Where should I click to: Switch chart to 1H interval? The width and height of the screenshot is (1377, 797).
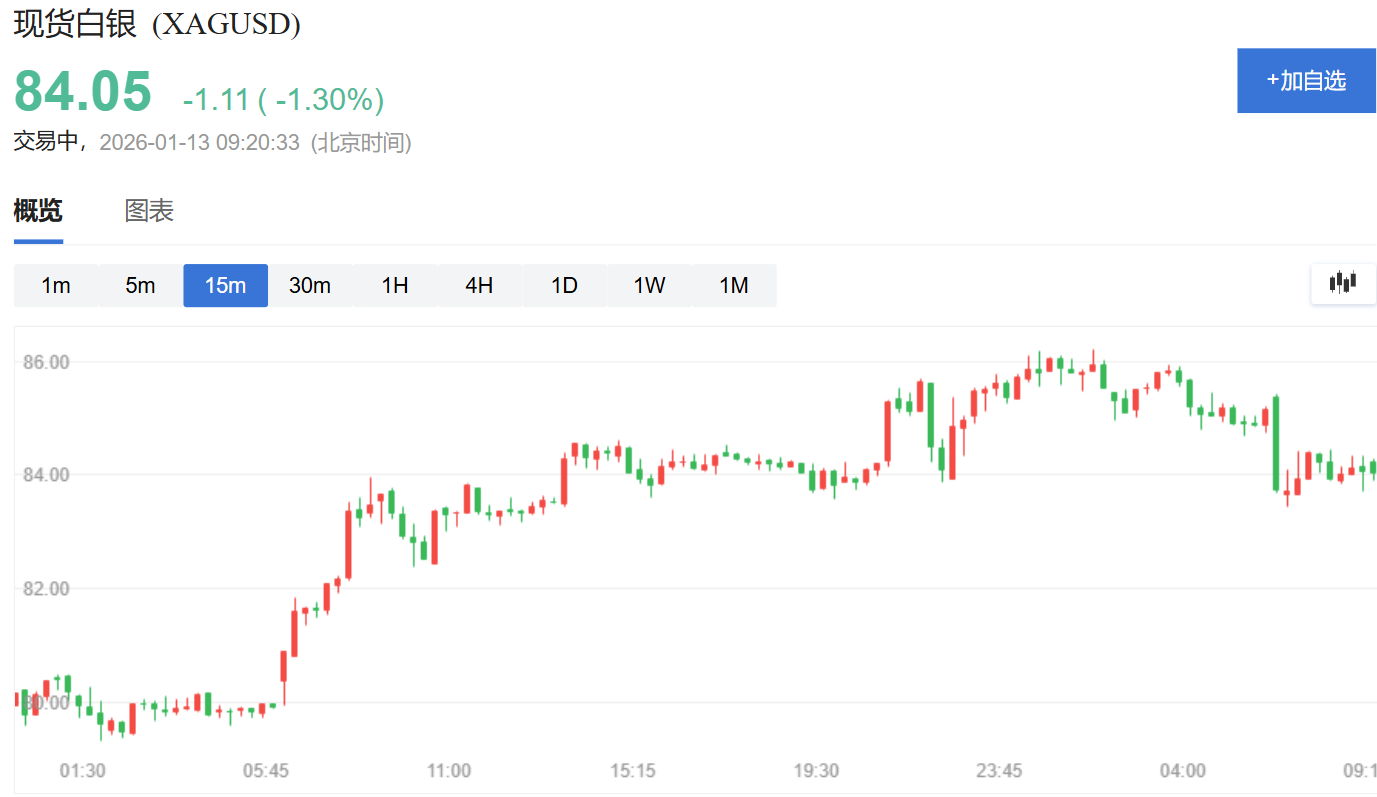coord(395,286)
